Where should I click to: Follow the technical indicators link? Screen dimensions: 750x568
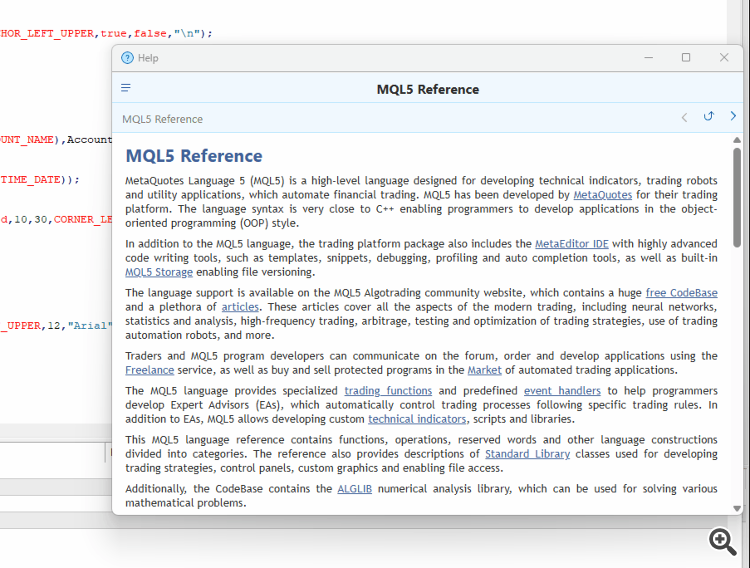coord(417,419)
